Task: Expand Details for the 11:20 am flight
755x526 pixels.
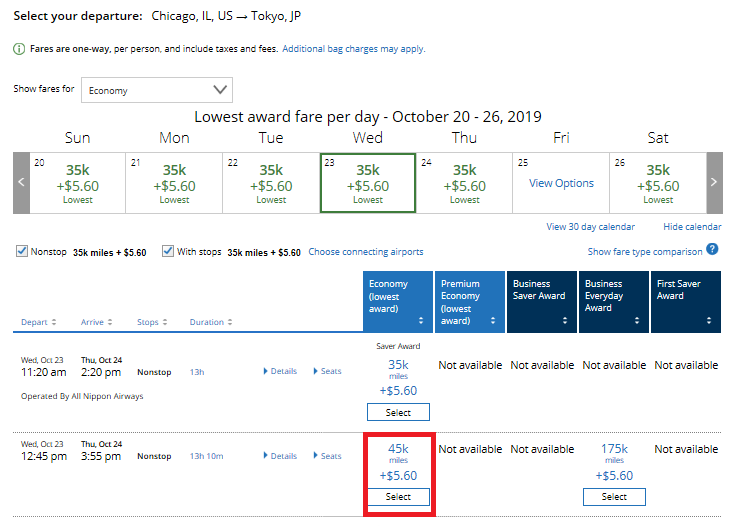Action: pyautogui.click(x=280, y=371)
